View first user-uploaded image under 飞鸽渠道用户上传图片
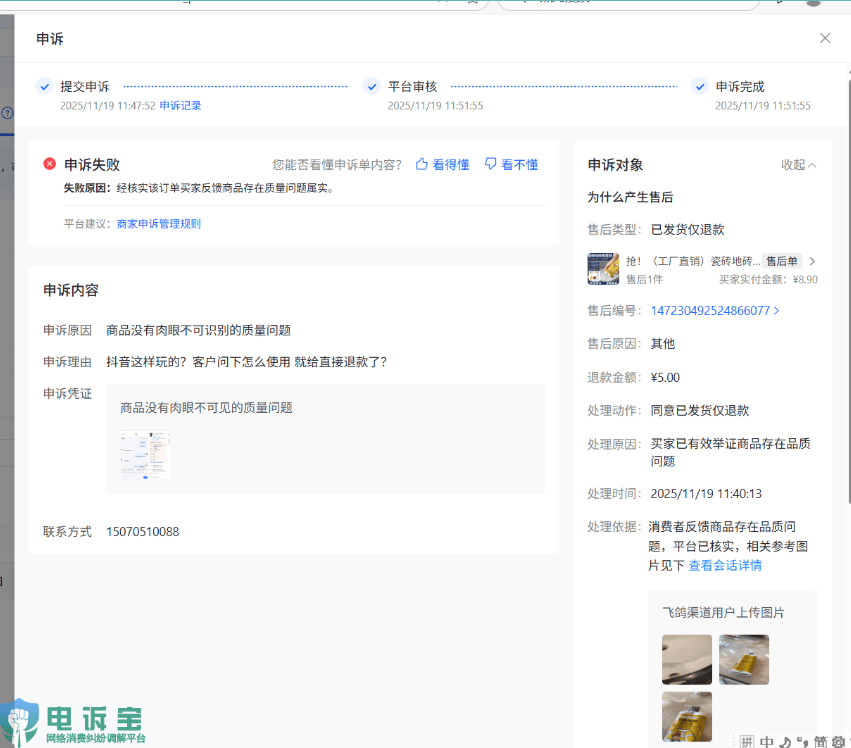Viewport: 851px width, 748px height. point(687,659)
